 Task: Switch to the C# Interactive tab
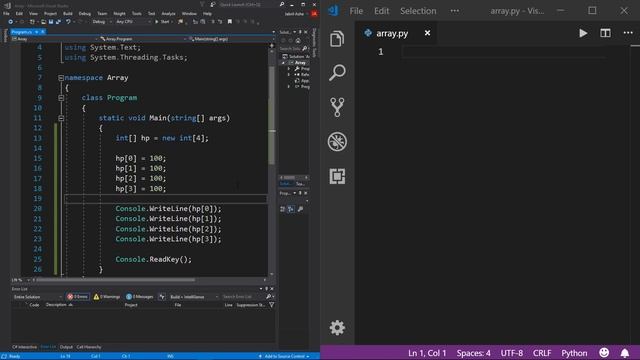[24, 347]
